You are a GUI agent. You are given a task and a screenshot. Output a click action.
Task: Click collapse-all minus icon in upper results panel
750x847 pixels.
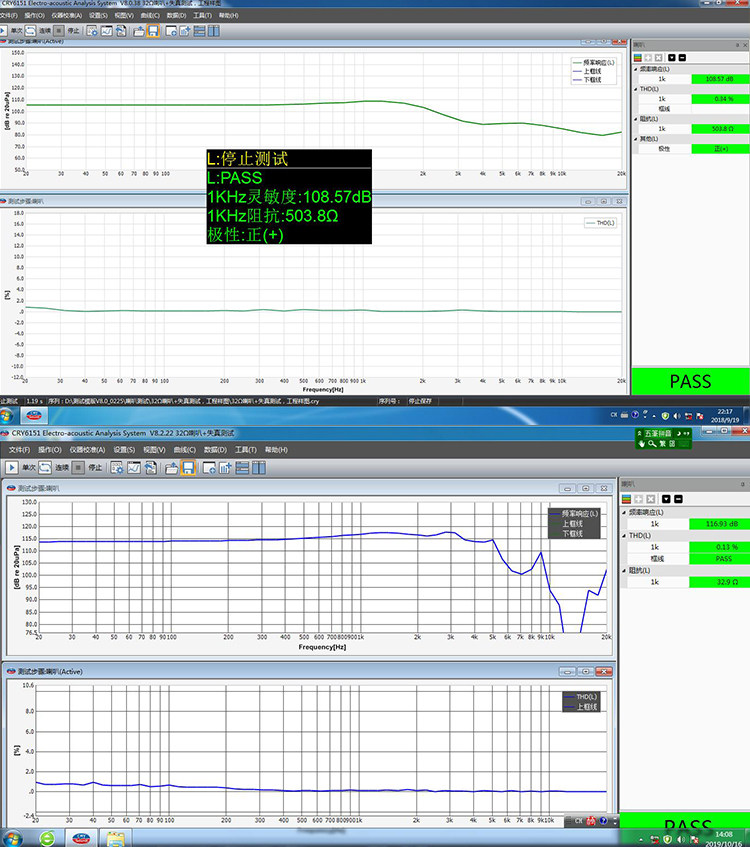682,57
